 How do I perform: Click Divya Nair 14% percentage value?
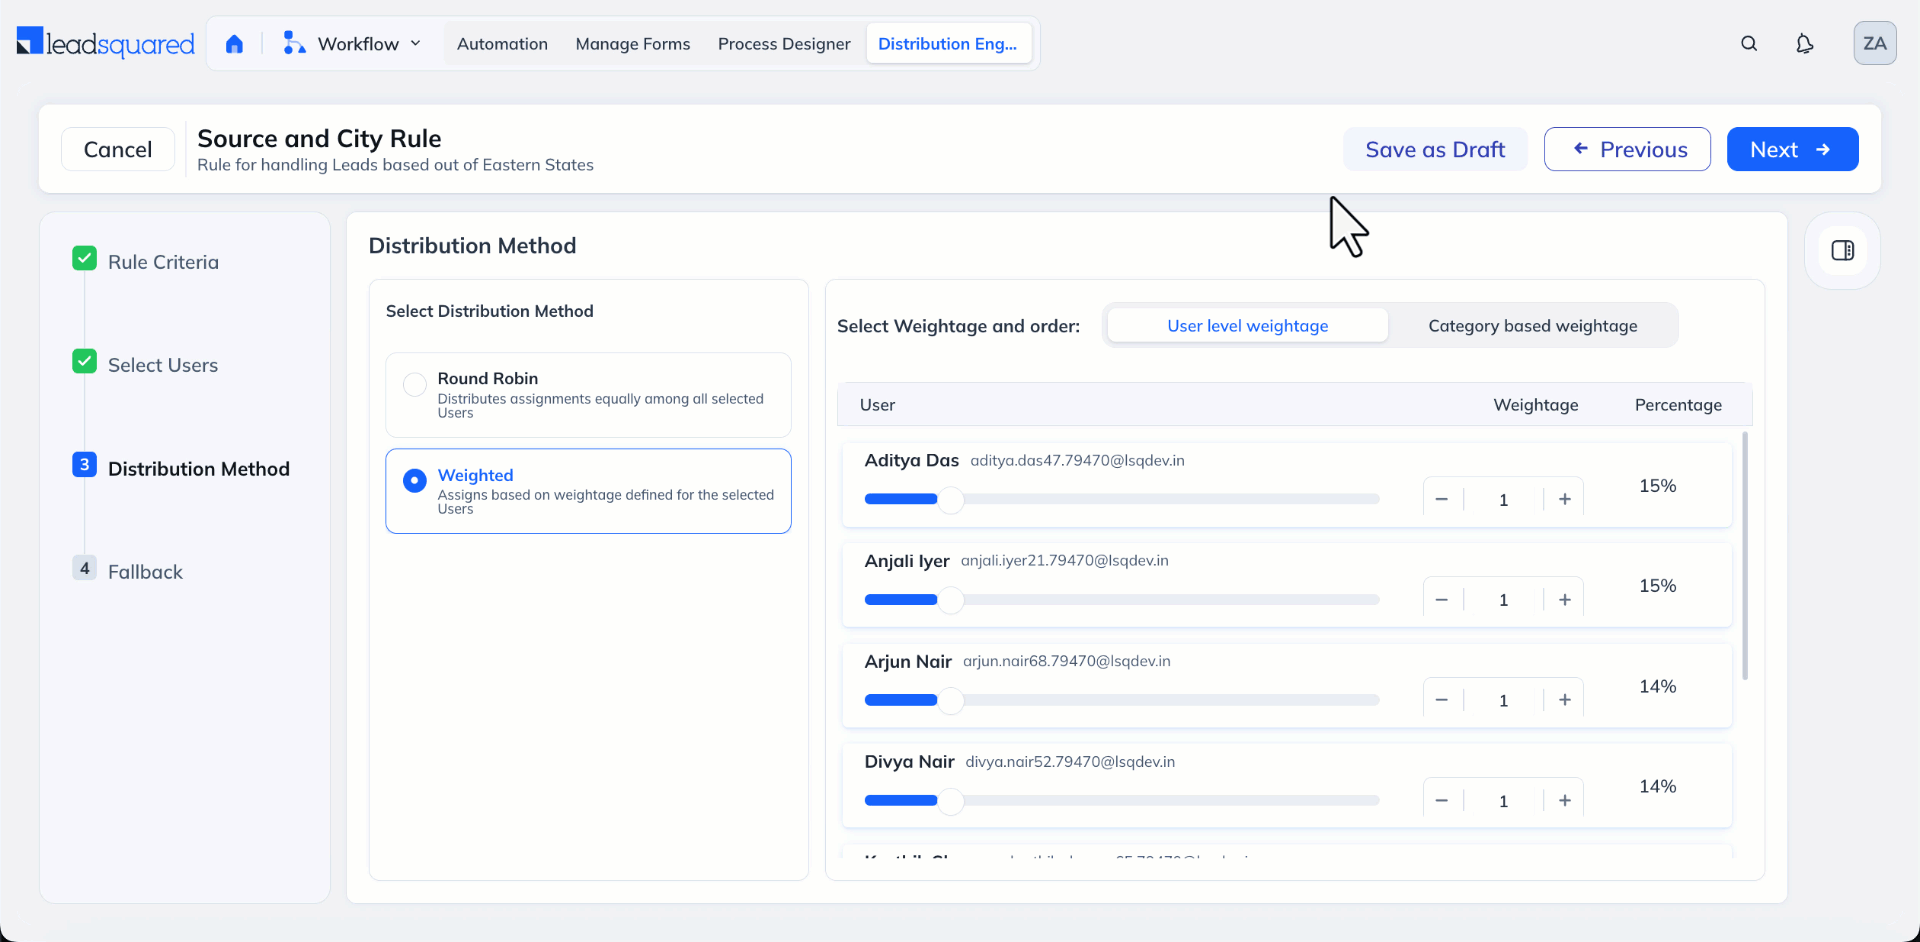(1657, 787)
